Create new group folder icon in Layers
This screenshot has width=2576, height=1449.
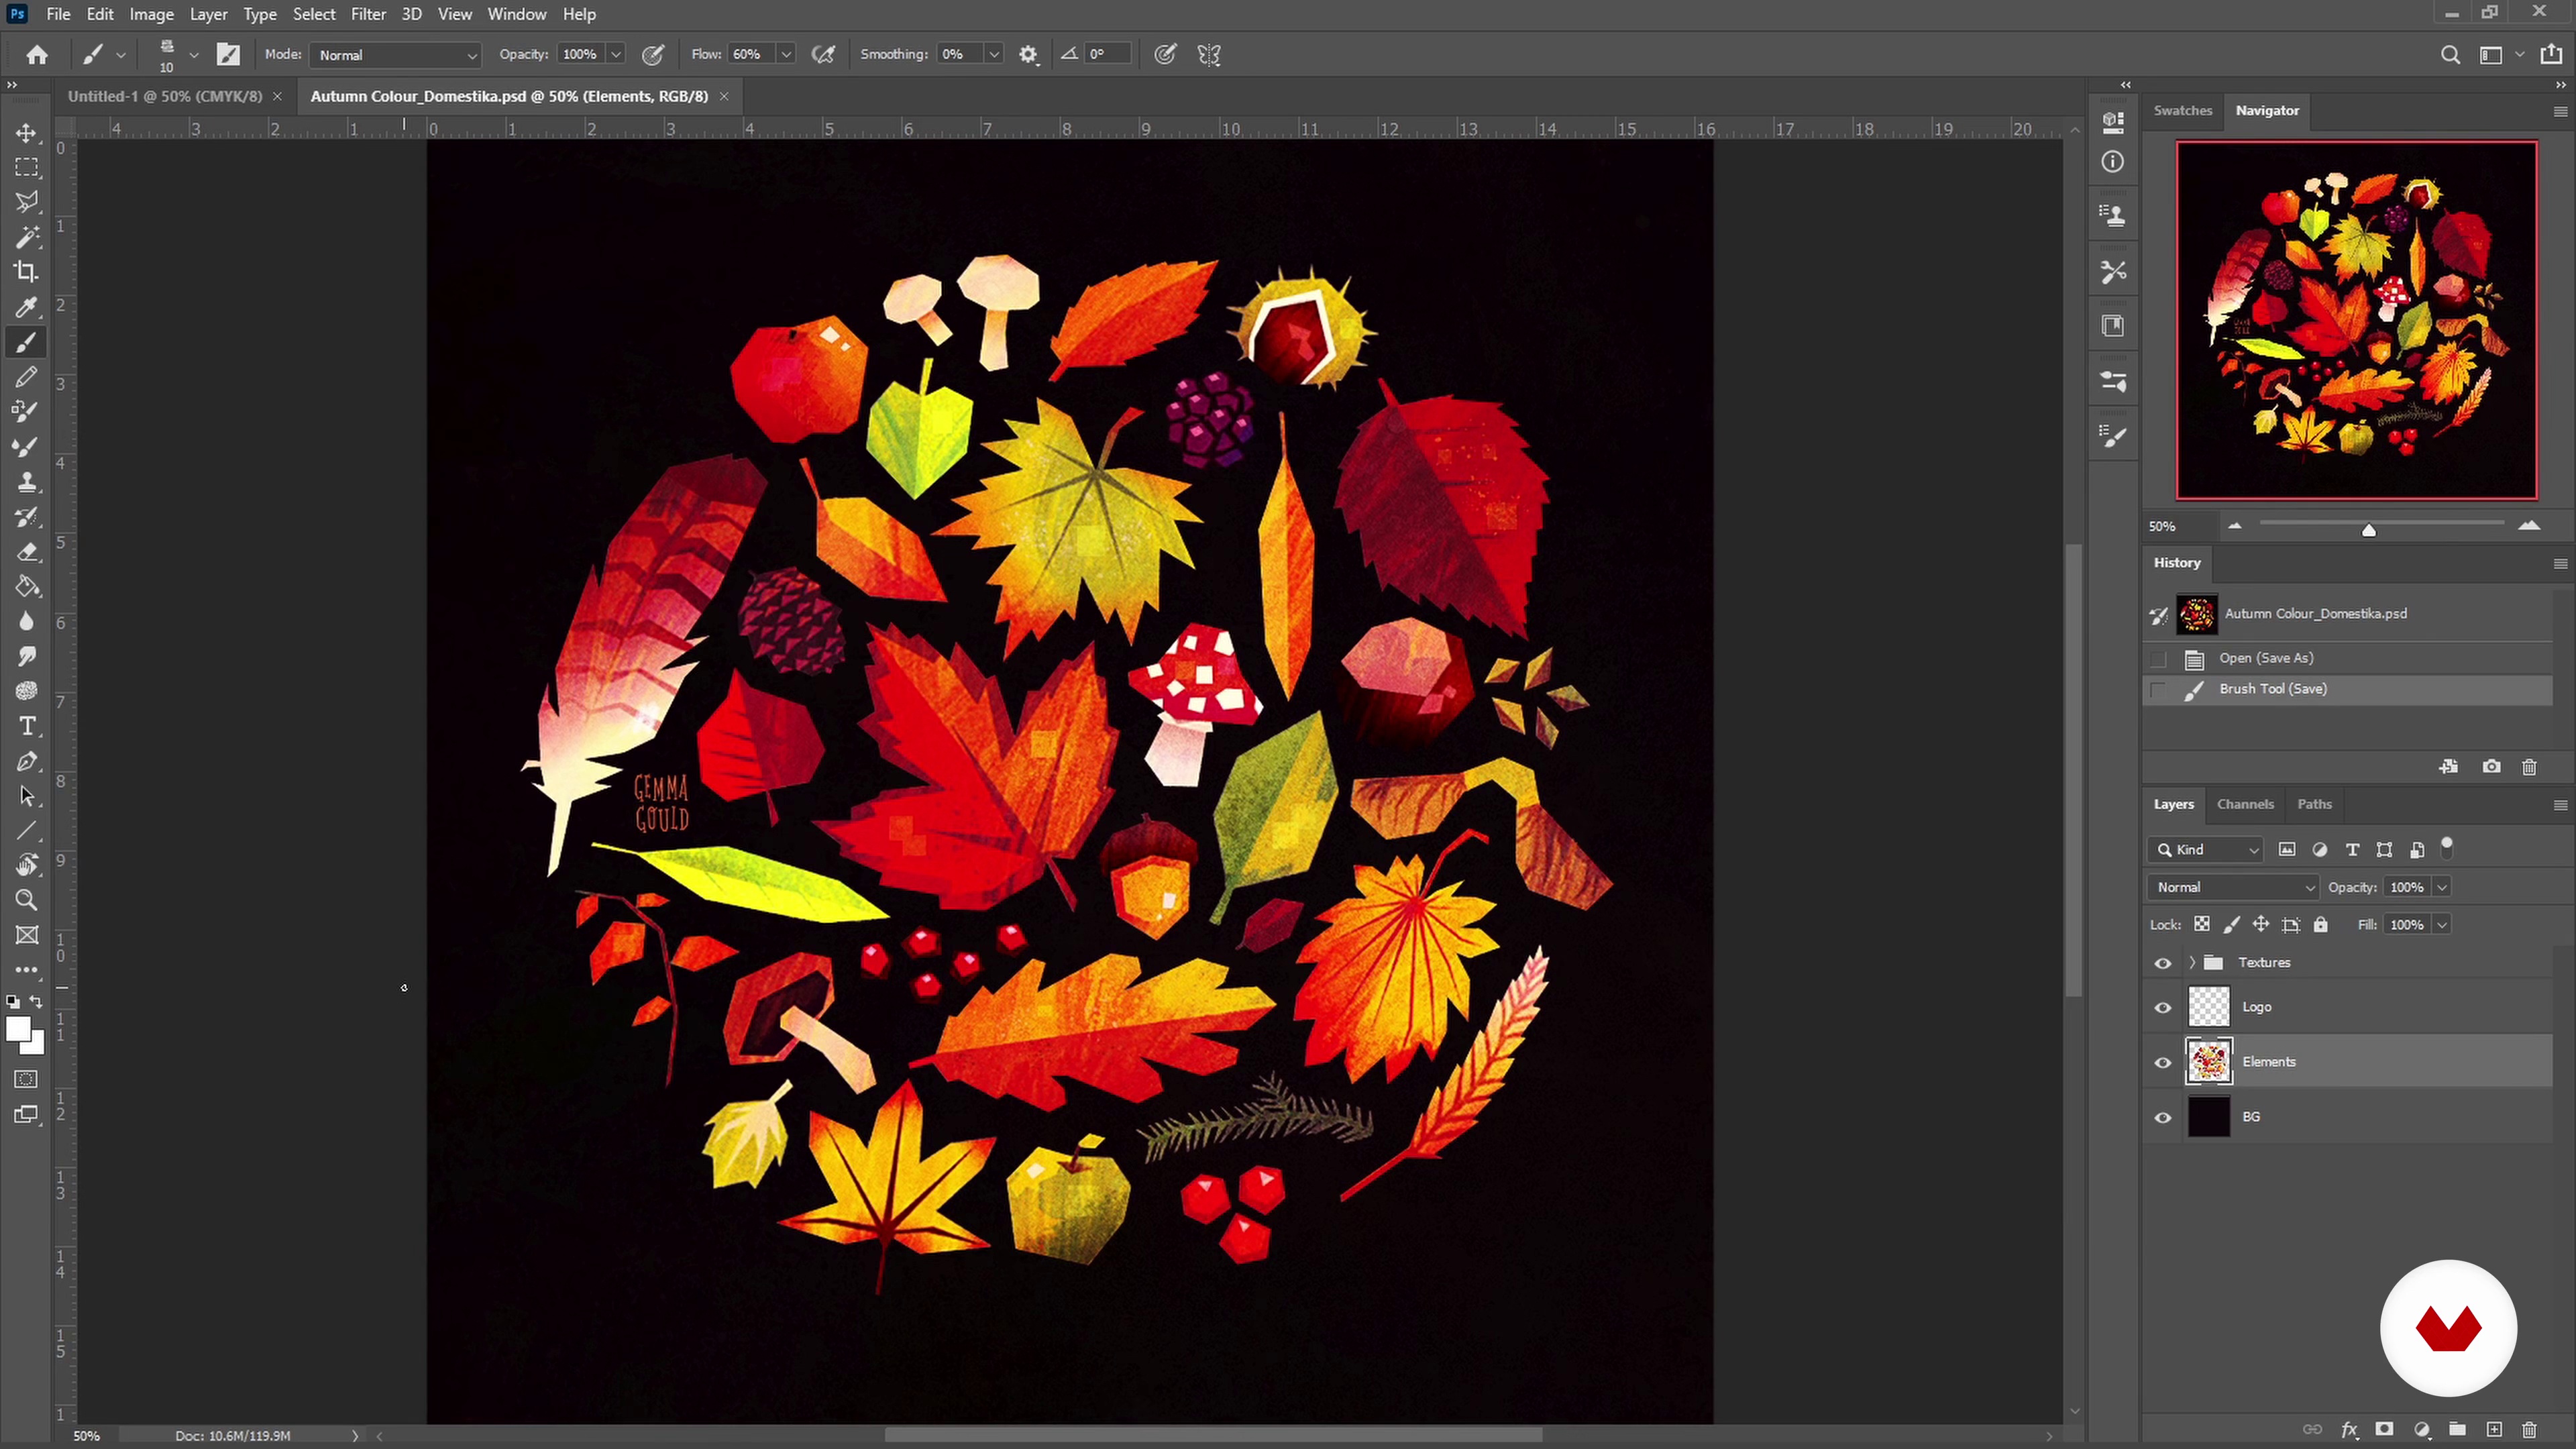tap(2457, 1430)
